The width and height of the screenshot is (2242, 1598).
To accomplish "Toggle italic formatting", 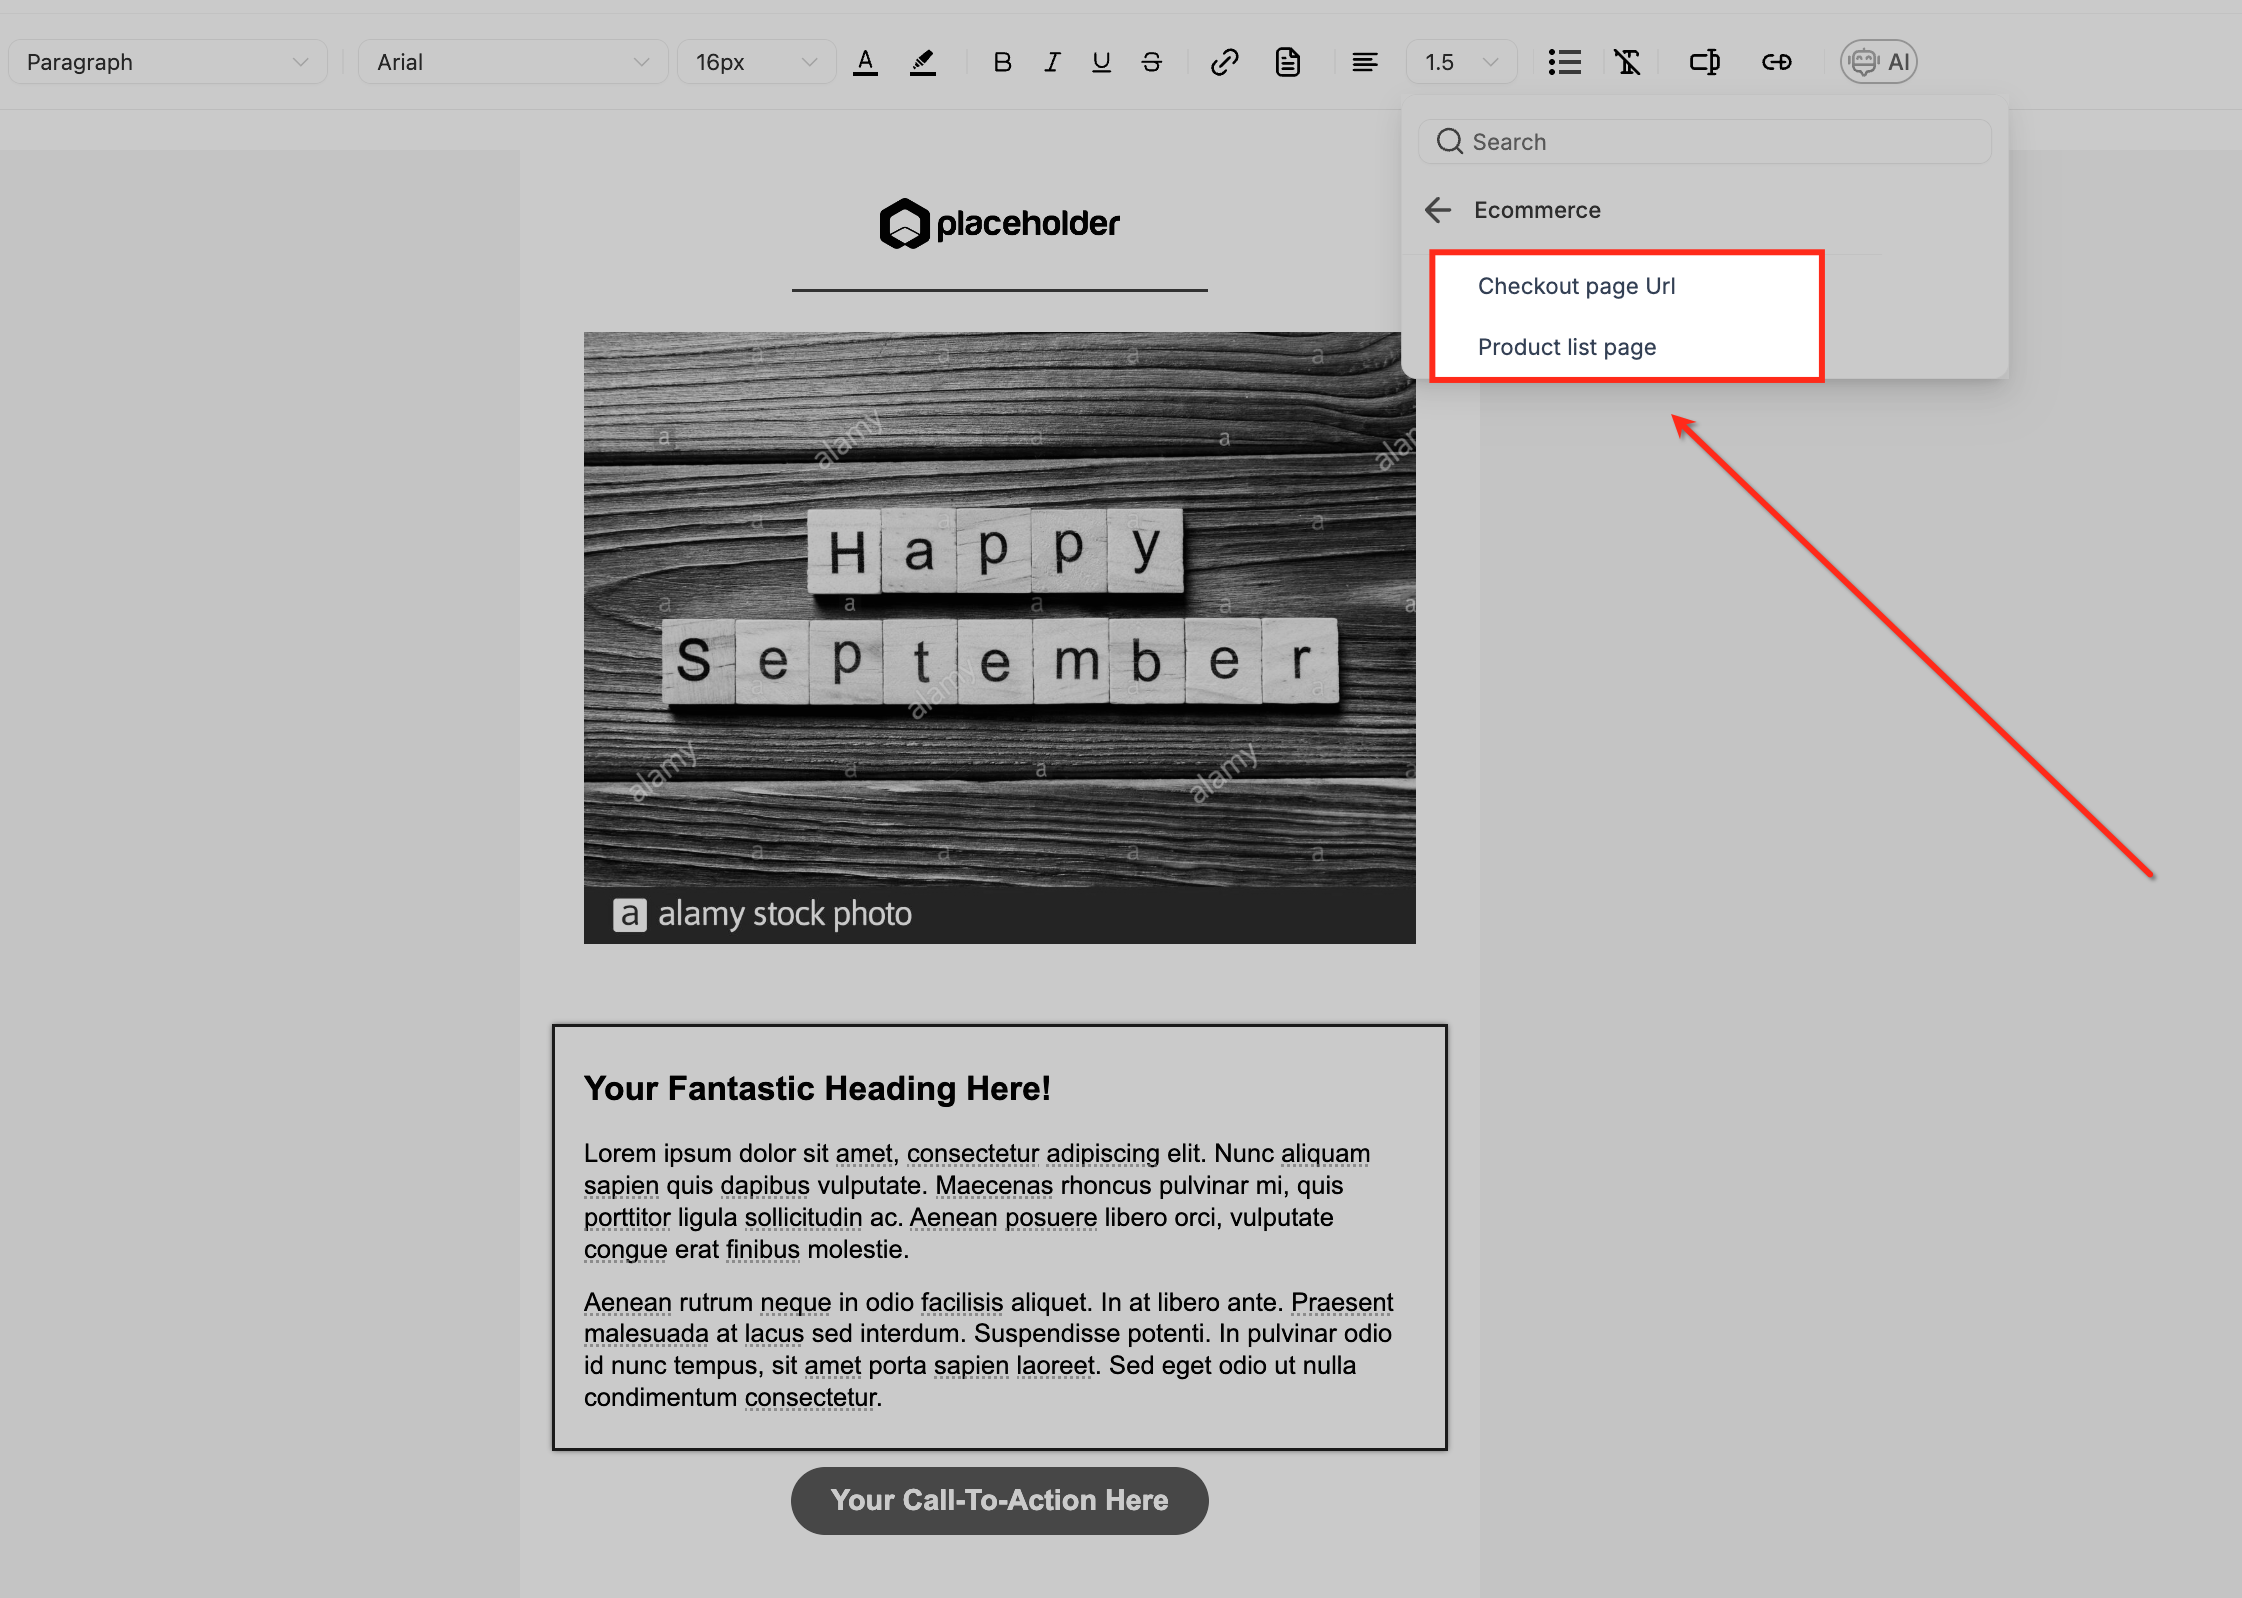I will point(1052,62).
